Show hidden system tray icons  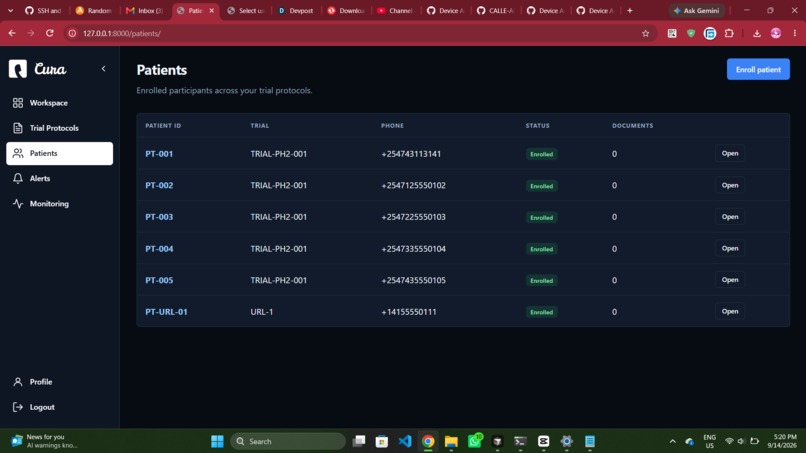(x=672, y=441)
